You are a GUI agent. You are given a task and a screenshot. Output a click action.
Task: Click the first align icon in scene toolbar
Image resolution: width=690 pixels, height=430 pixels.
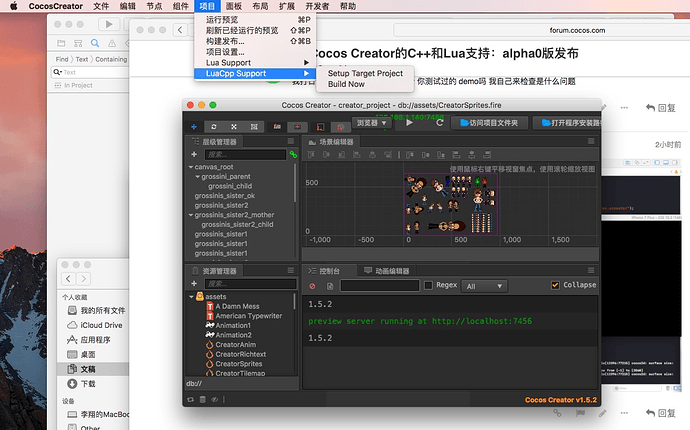(311, 154)
